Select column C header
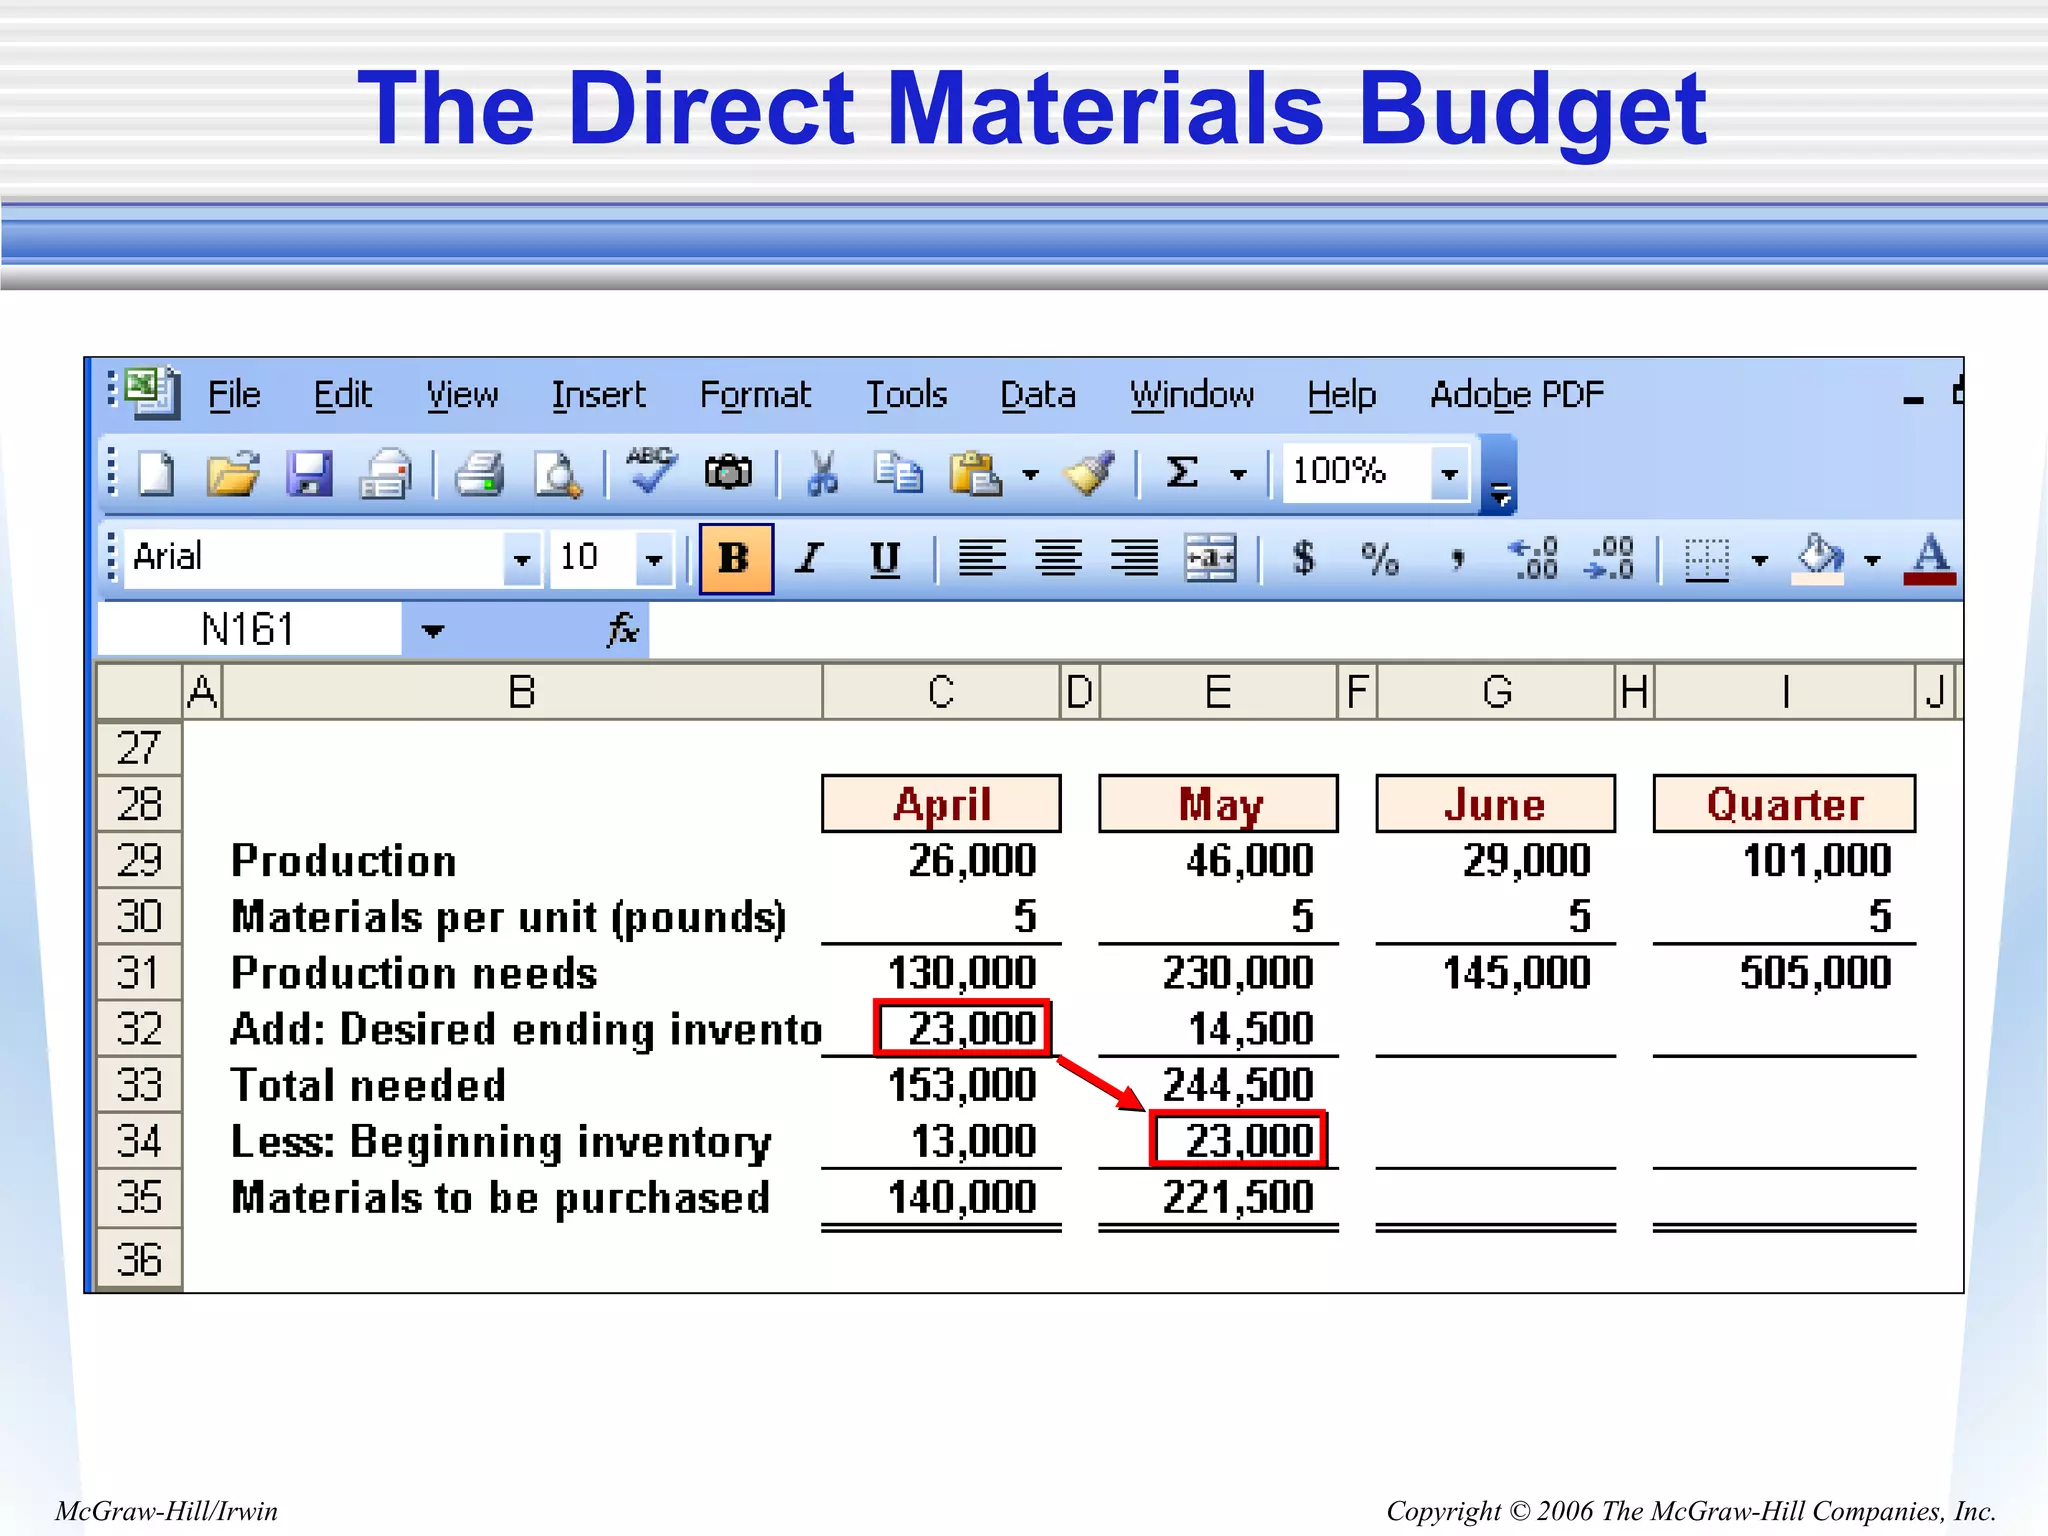 click(x=940, y=691)
